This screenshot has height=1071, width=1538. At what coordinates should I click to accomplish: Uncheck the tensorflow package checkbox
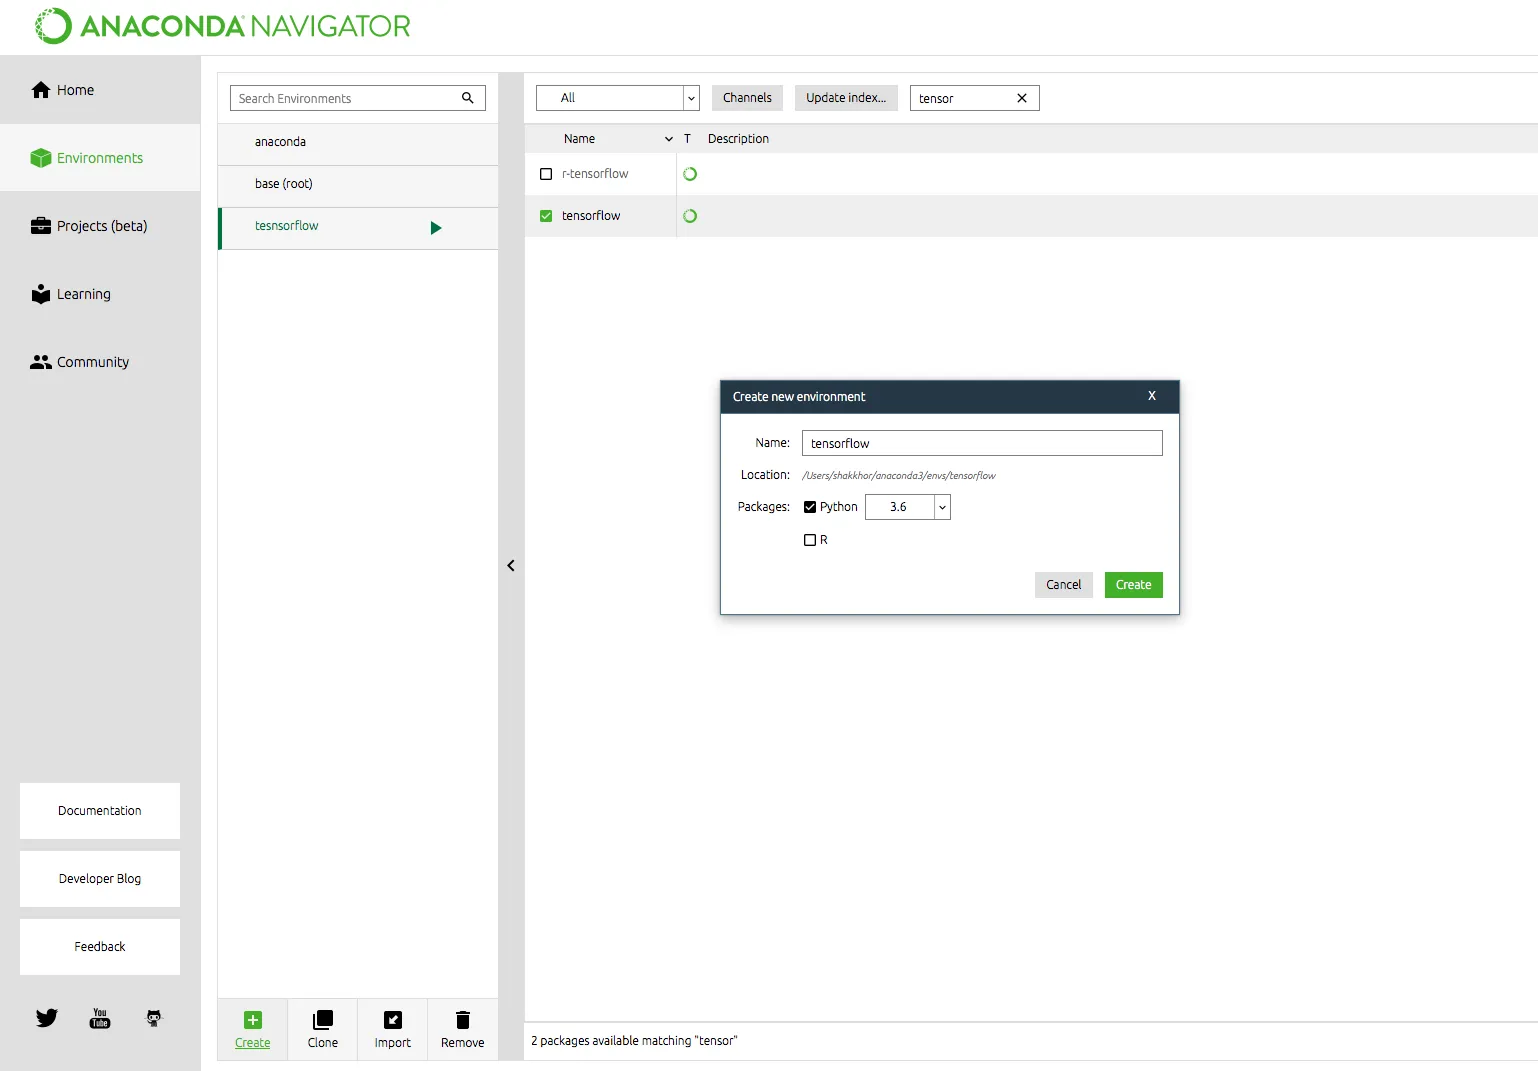pos(546,216)
